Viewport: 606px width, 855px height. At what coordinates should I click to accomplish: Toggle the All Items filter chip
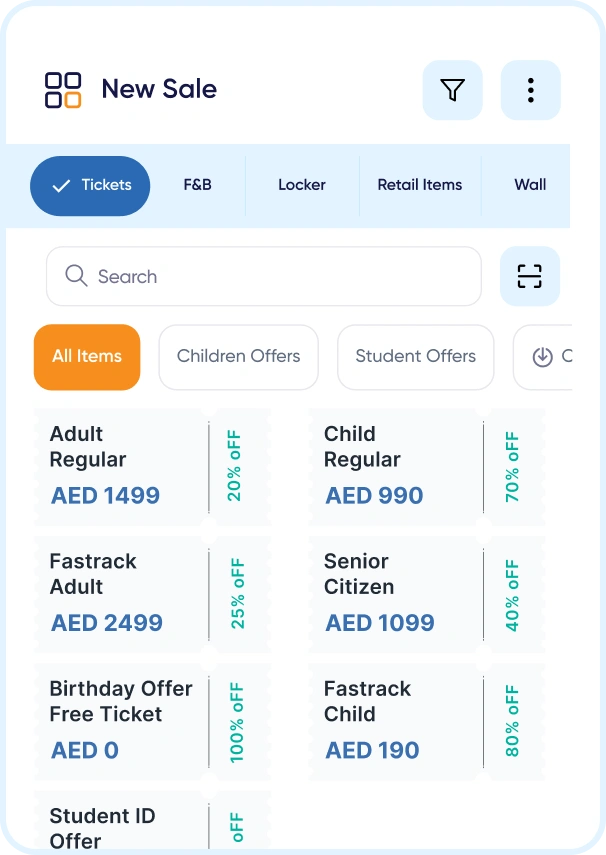(86, 357)
